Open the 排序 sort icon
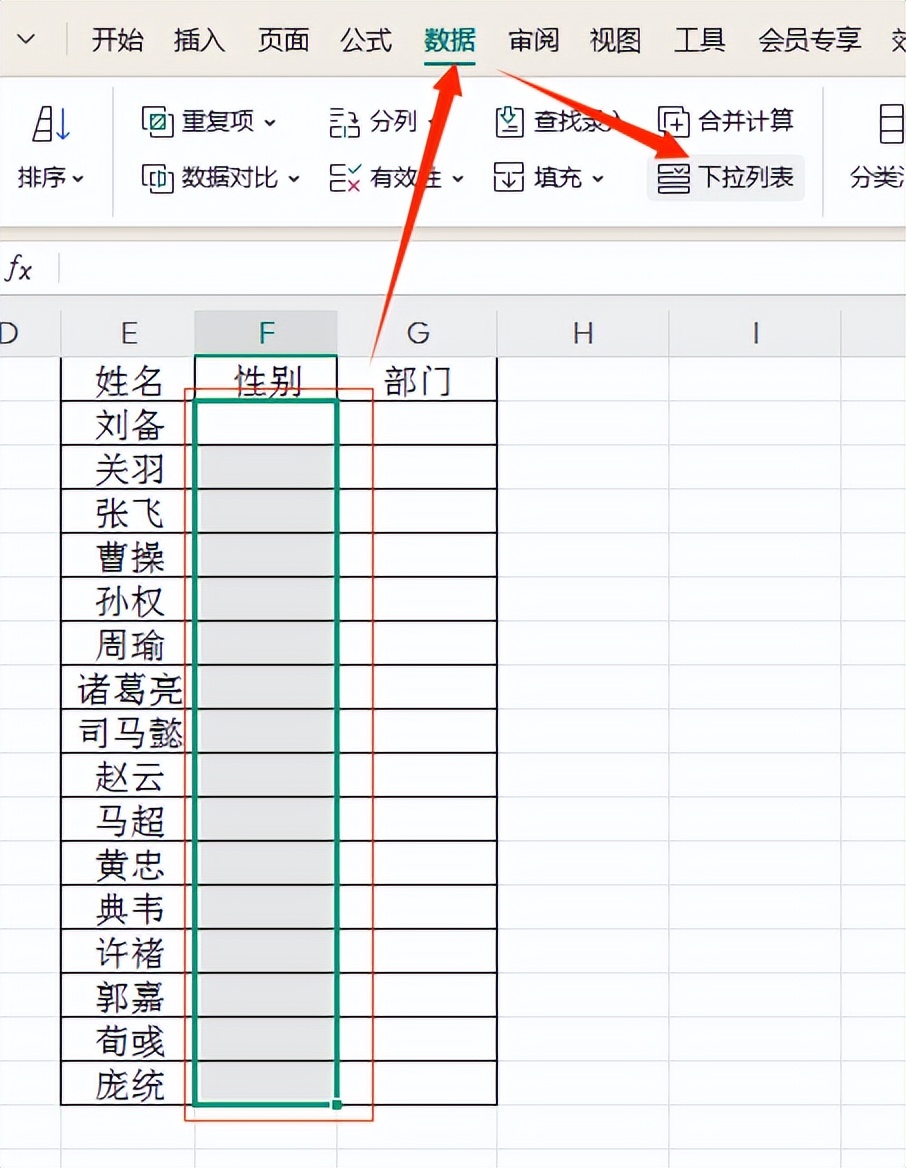906x1168 pixels. [x=51, y=124]
